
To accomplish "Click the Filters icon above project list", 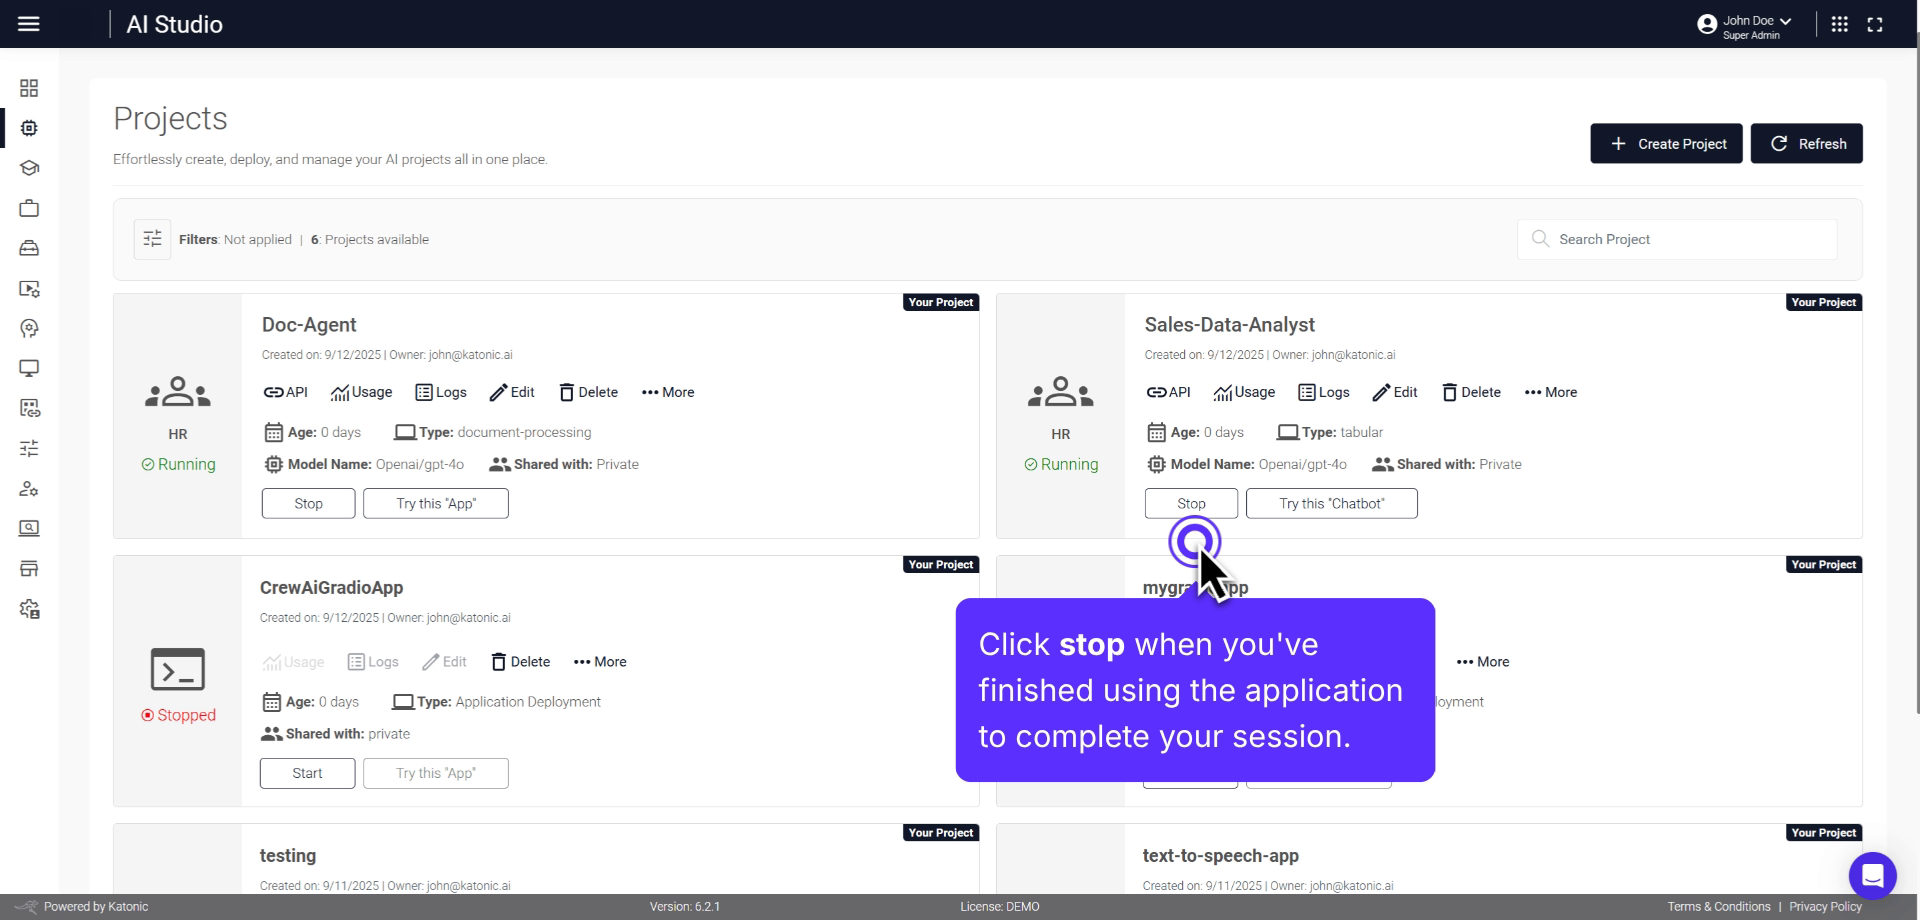I will click(x=152, y=239).
